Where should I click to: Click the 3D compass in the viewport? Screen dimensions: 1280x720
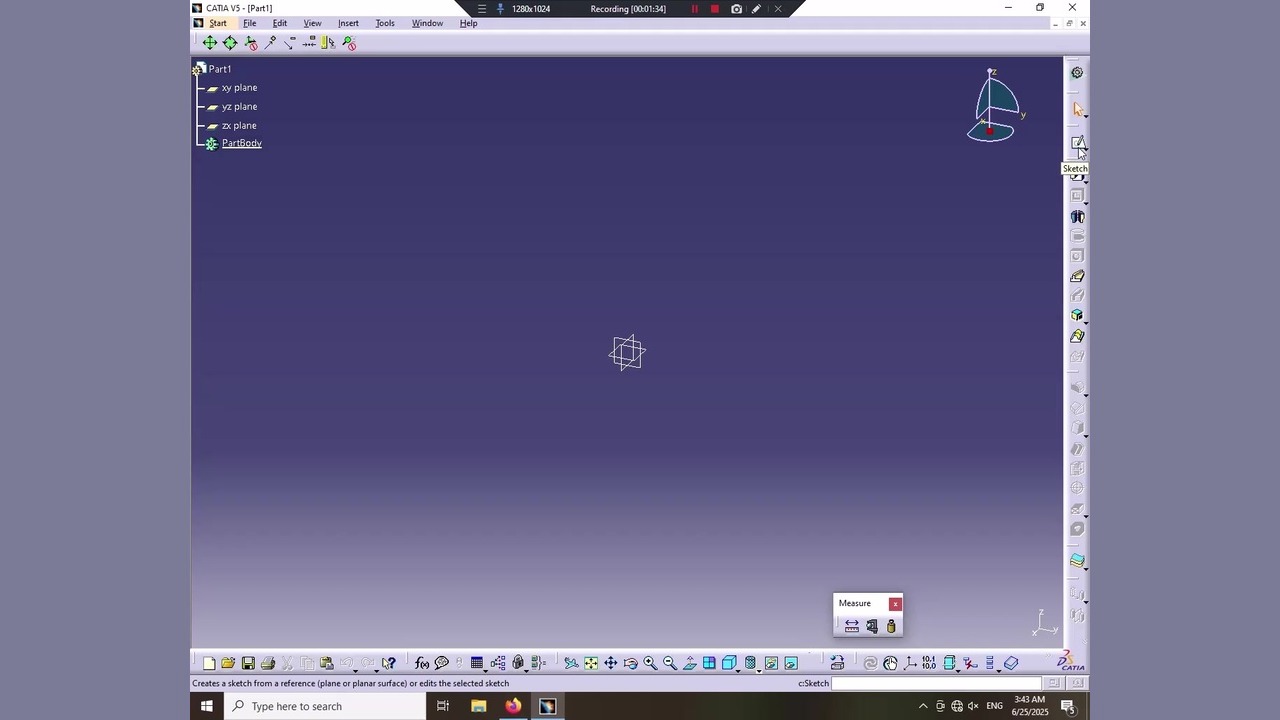click(x=993, y=106)
